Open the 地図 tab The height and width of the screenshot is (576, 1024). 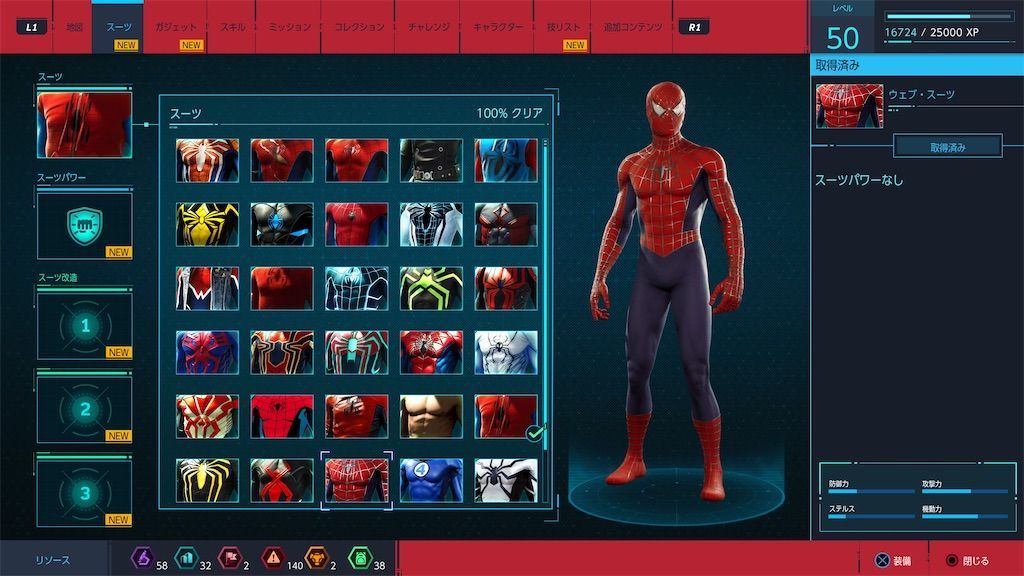pyautogui.click(x=74, y=27)
